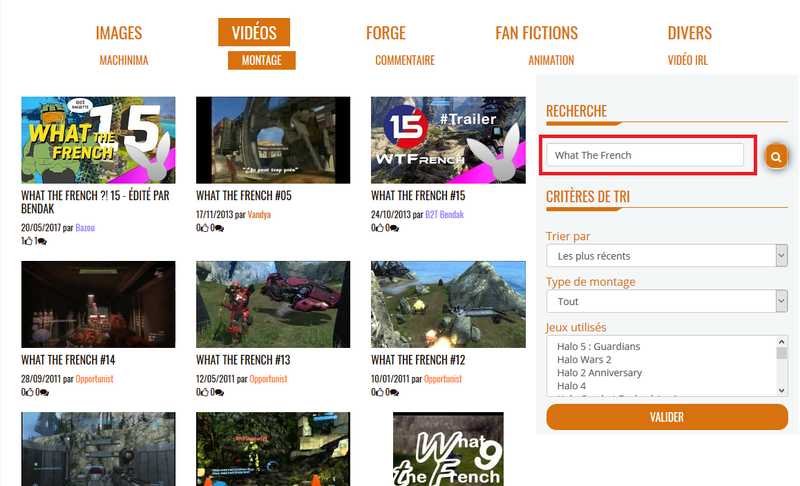Click the Valider button
800x486 pixels.
pos(667,417)
